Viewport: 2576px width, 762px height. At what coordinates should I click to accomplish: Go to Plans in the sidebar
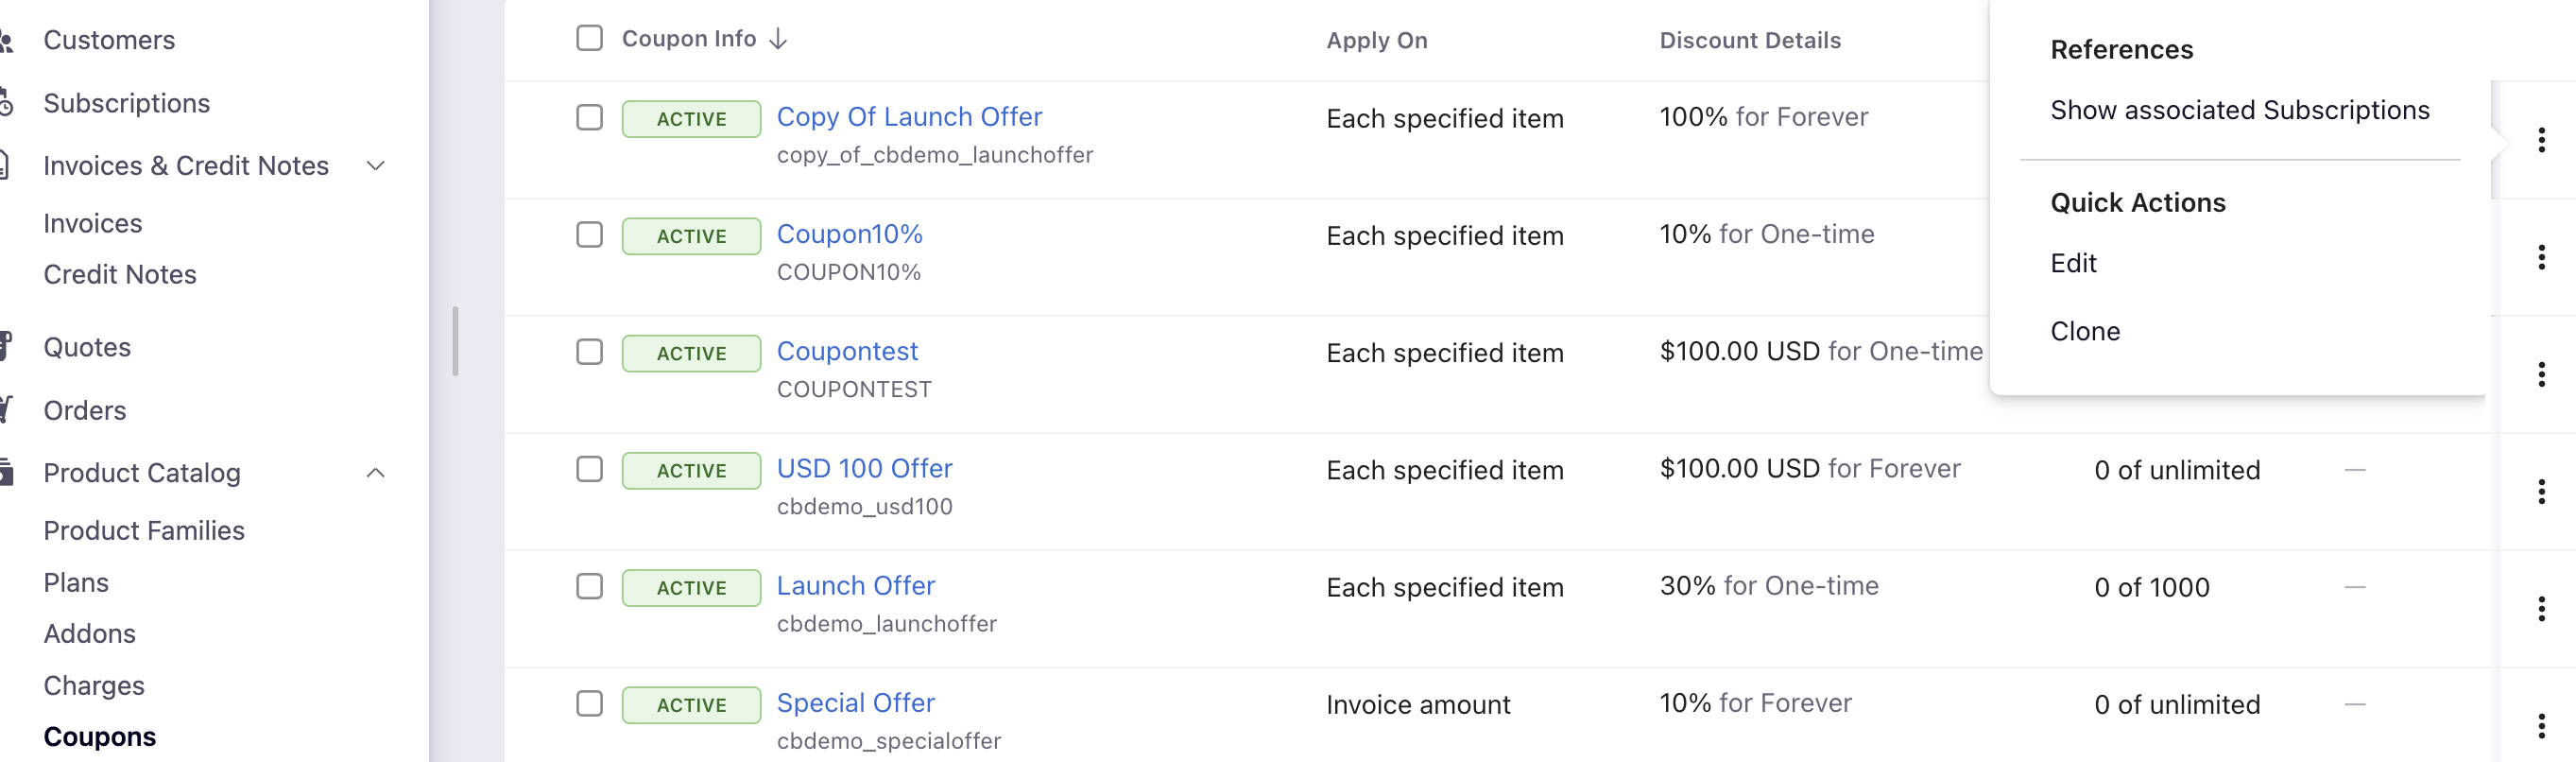(x=76, y=582)
